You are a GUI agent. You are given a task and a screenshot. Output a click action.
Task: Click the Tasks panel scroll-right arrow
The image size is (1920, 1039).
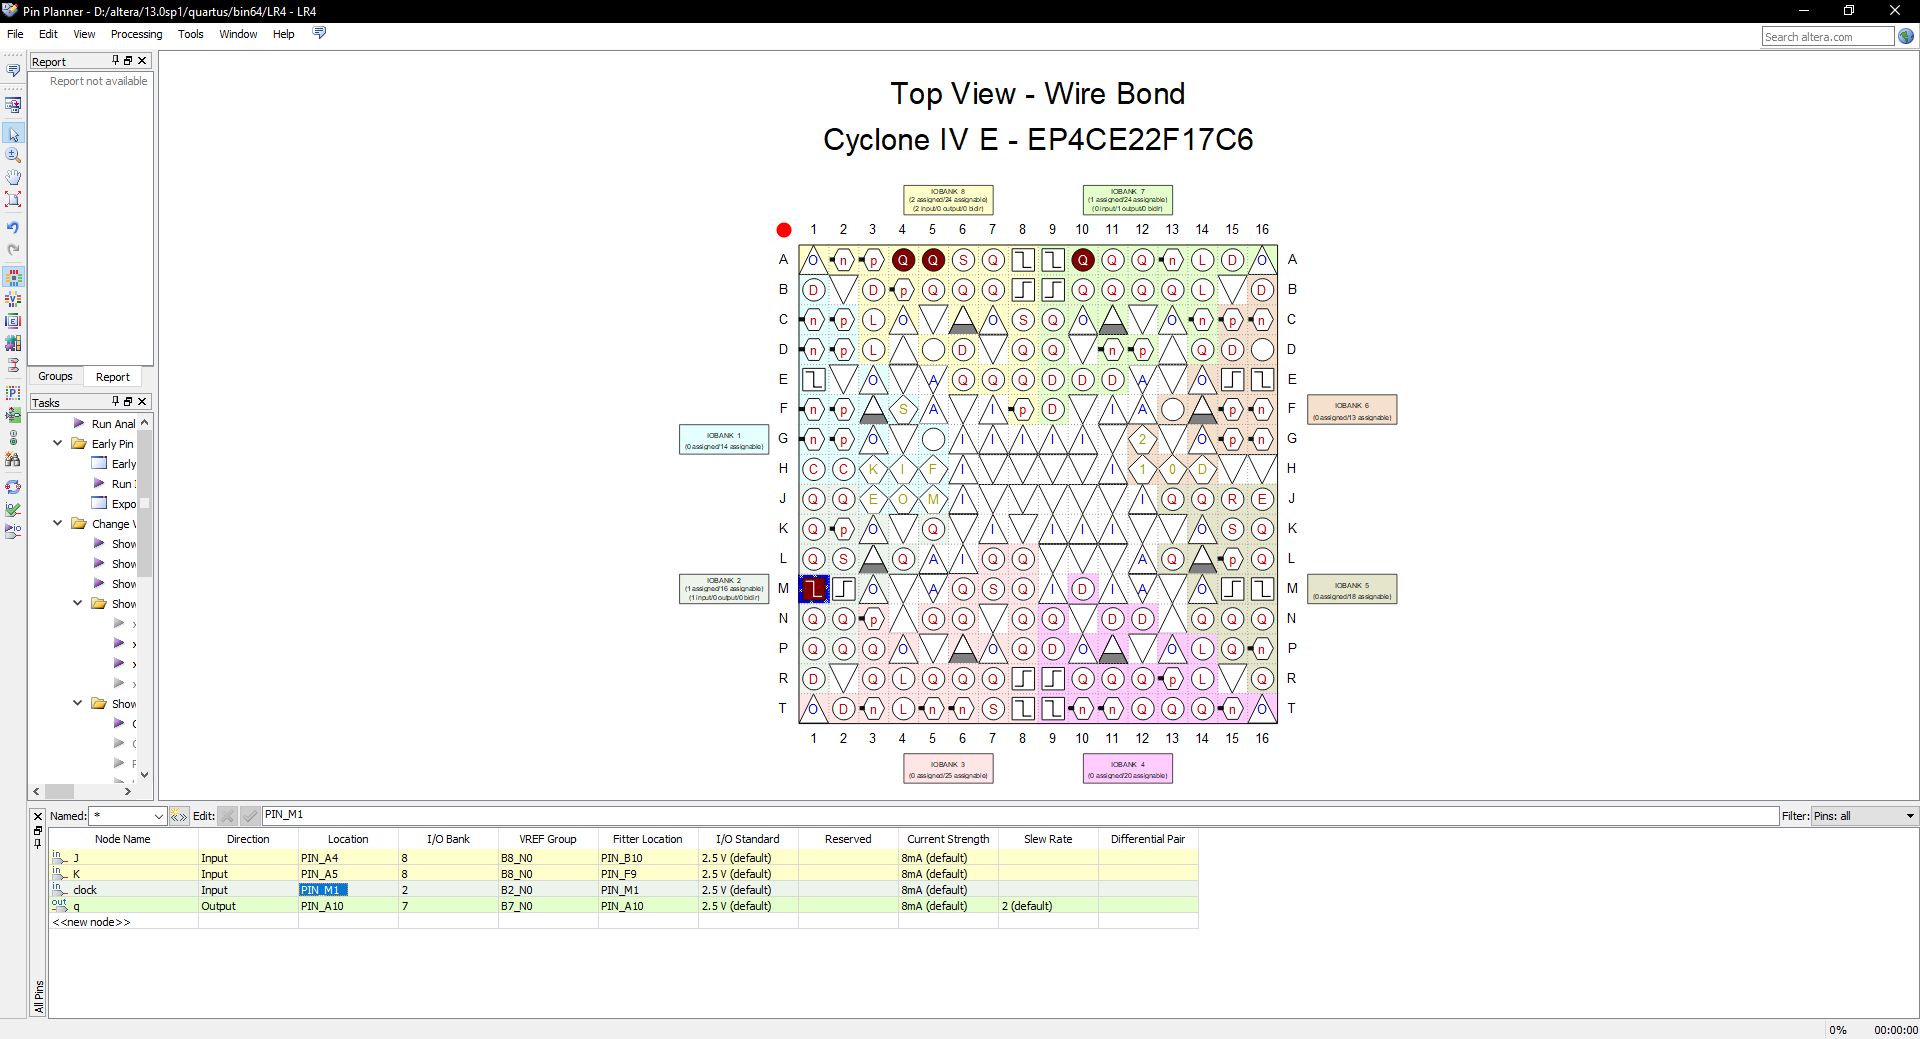click(127, 791)
